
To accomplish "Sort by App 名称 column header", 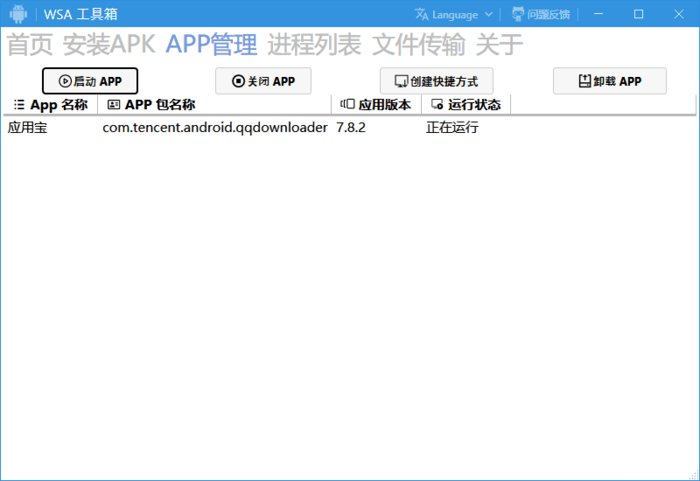I will point(50,104).
